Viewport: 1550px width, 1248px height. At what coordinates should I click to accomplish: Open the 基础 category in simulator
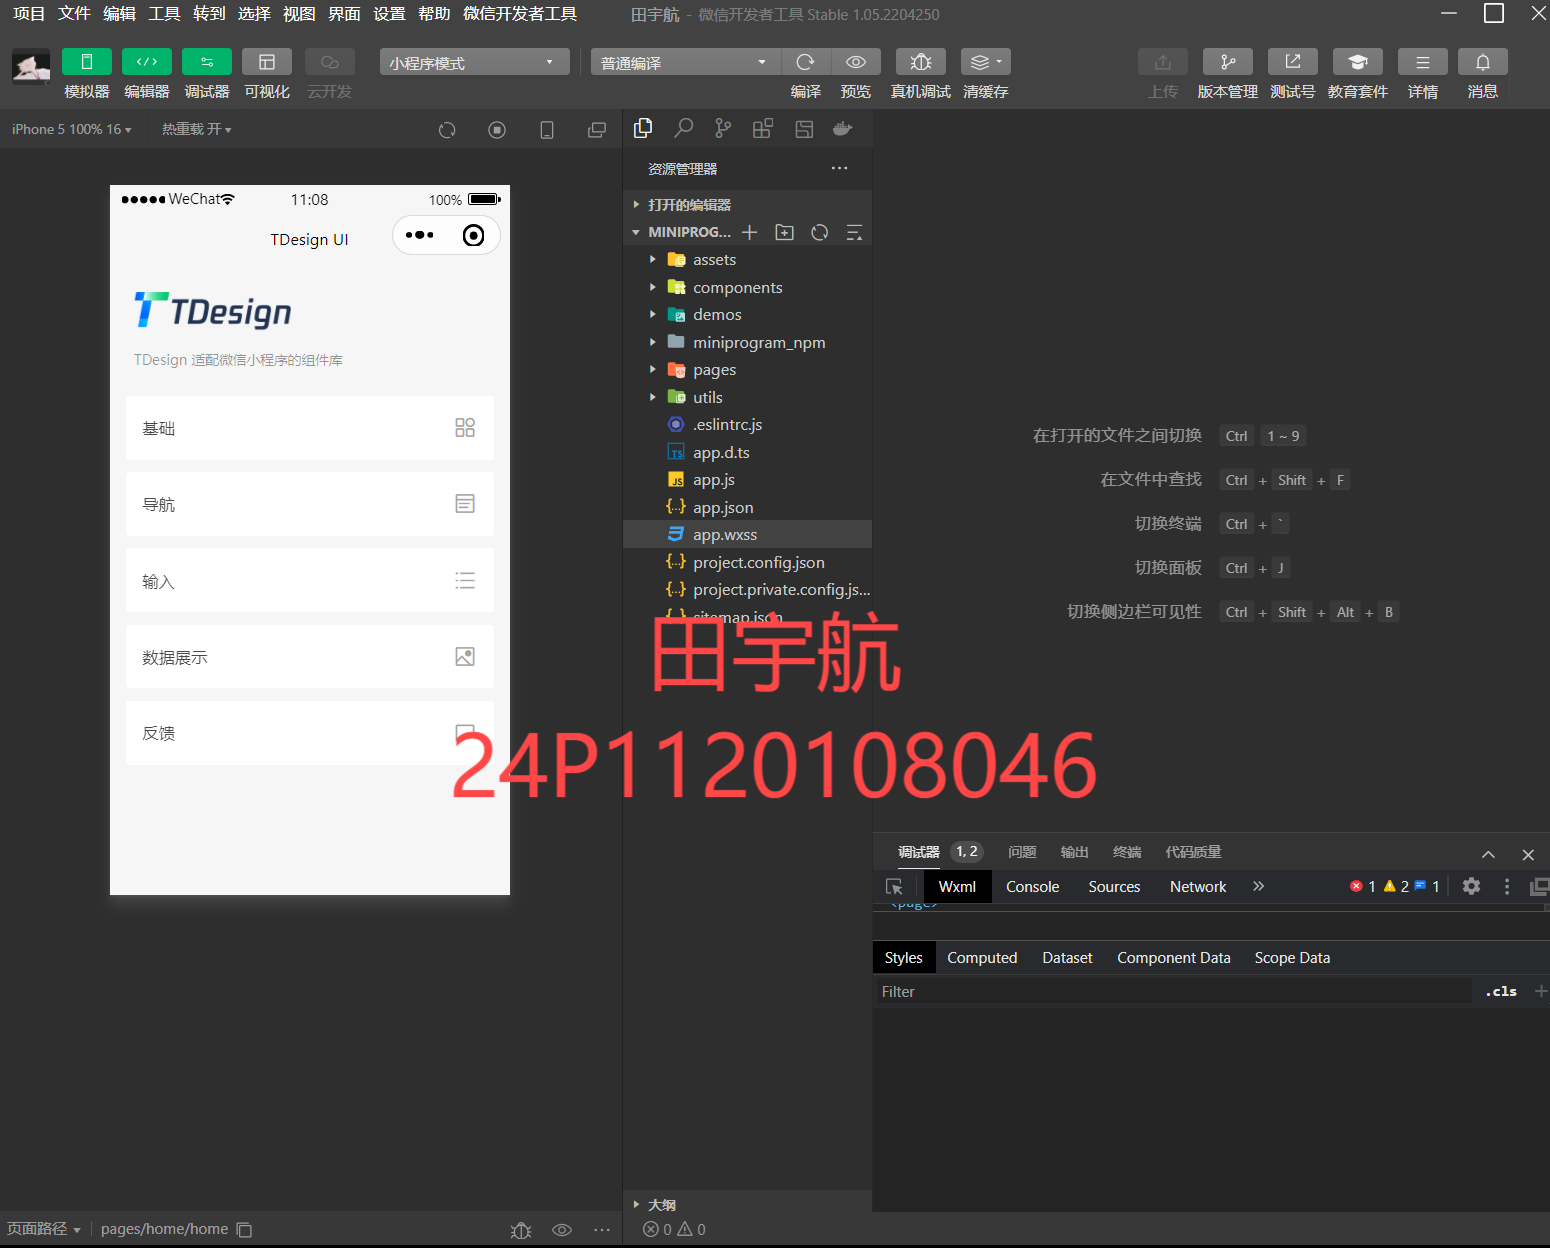310,428
